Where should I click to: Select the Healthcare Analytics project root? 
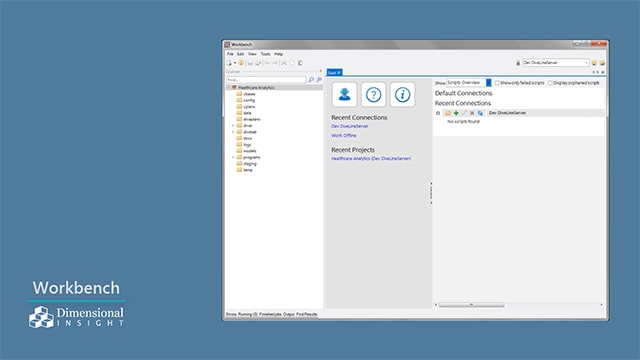256,88
